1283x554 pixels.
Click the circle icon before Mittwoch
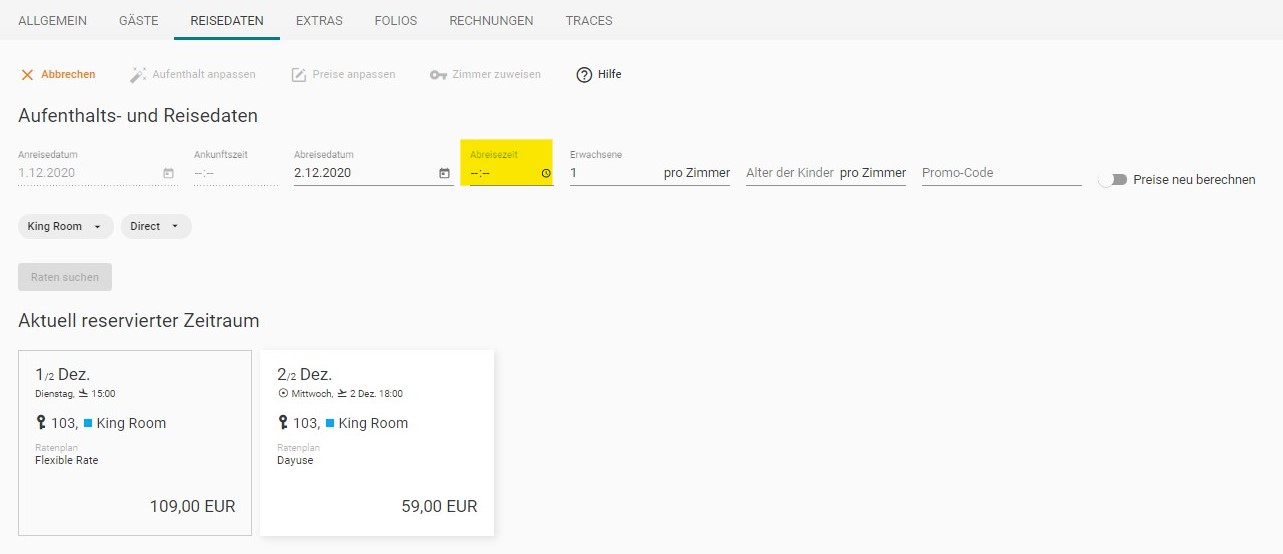click(282, 394)
